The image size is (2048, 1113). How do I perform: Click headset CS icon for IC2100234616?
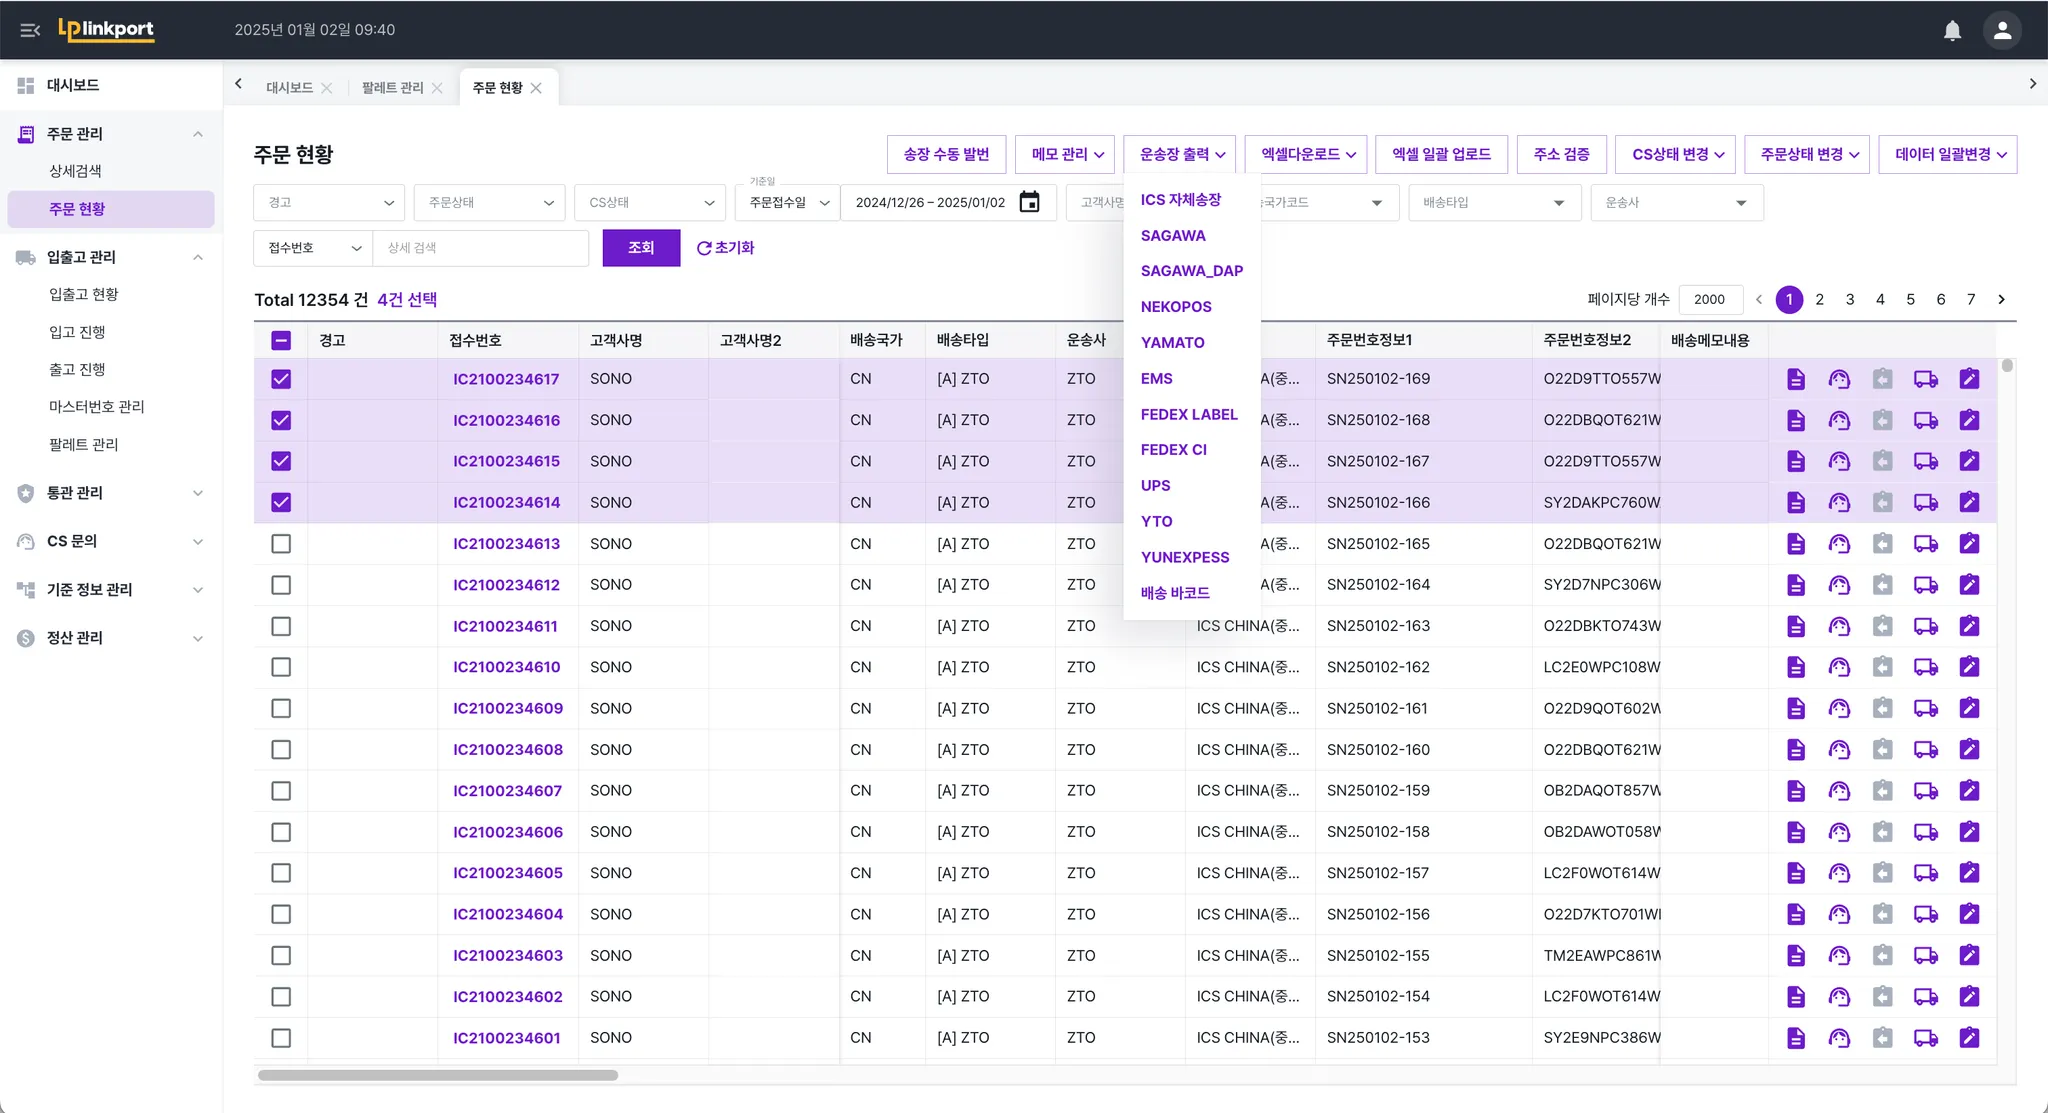pyautogui.click(x=1839, y=420)
